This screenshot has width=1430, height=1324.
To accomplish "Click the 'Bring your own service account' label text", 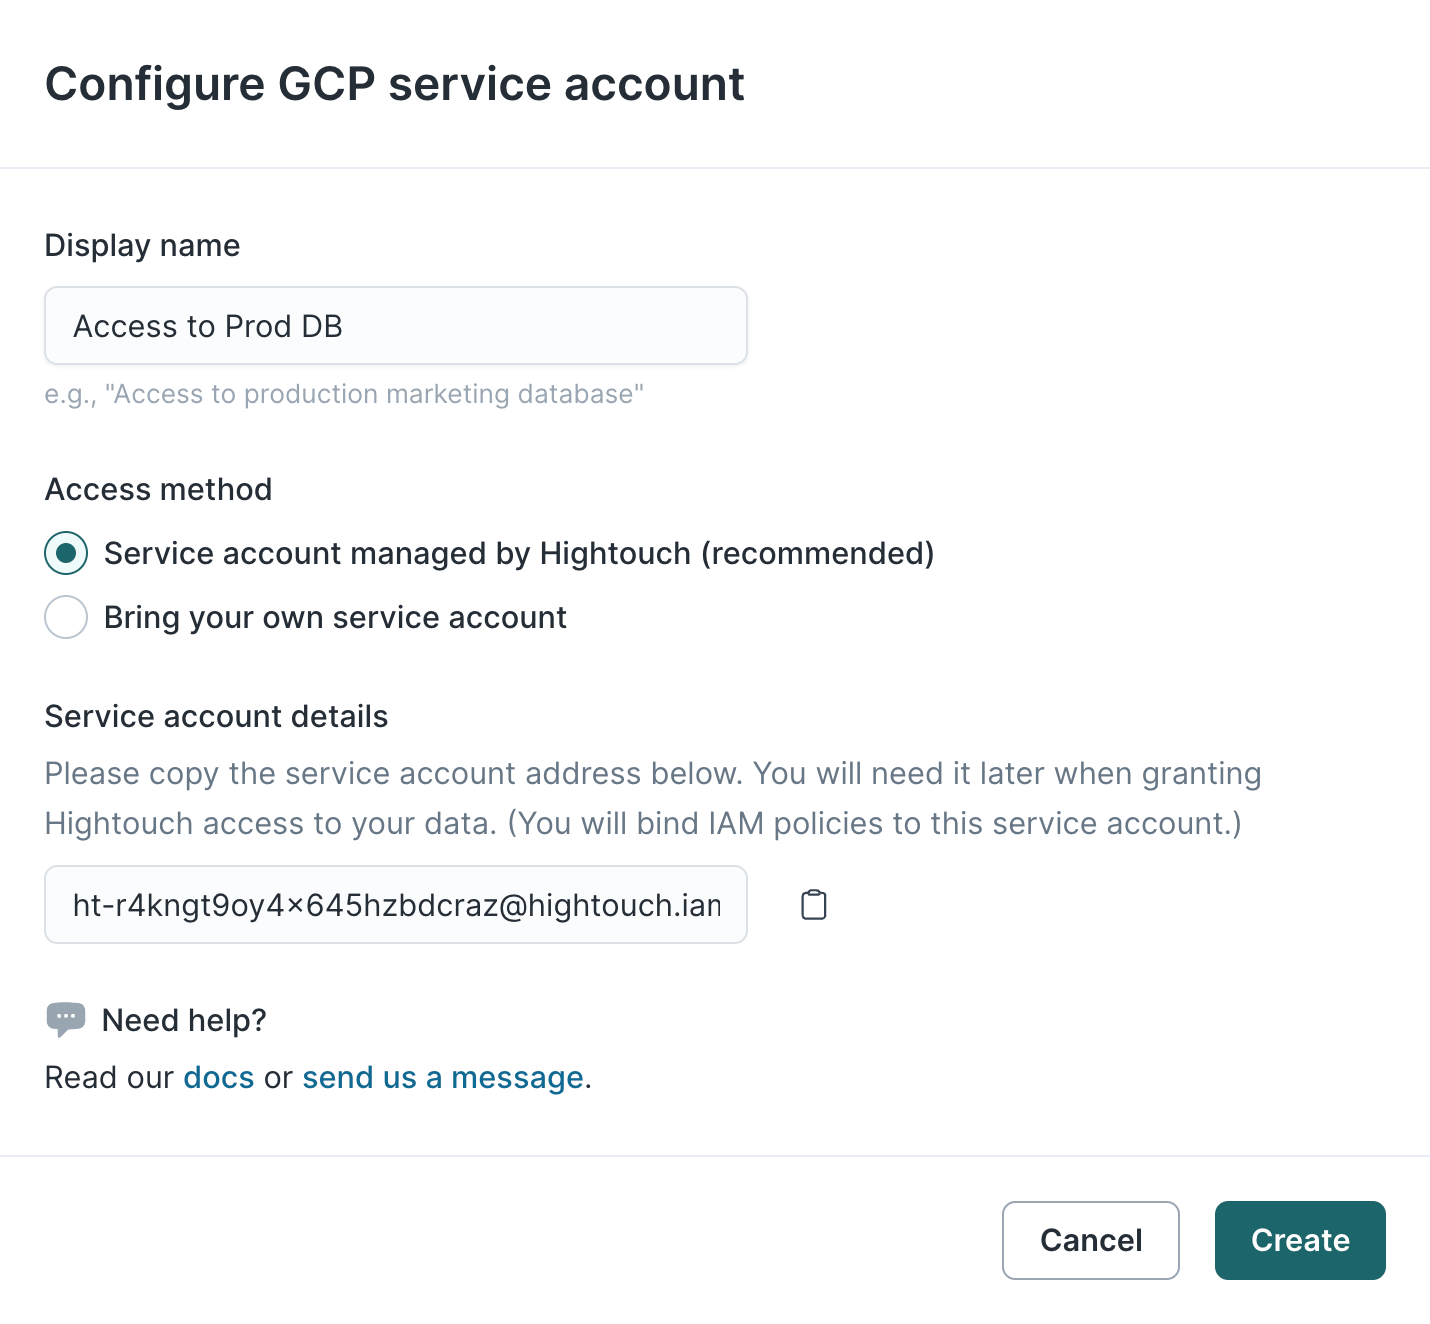I will click(x=335, y=617).
